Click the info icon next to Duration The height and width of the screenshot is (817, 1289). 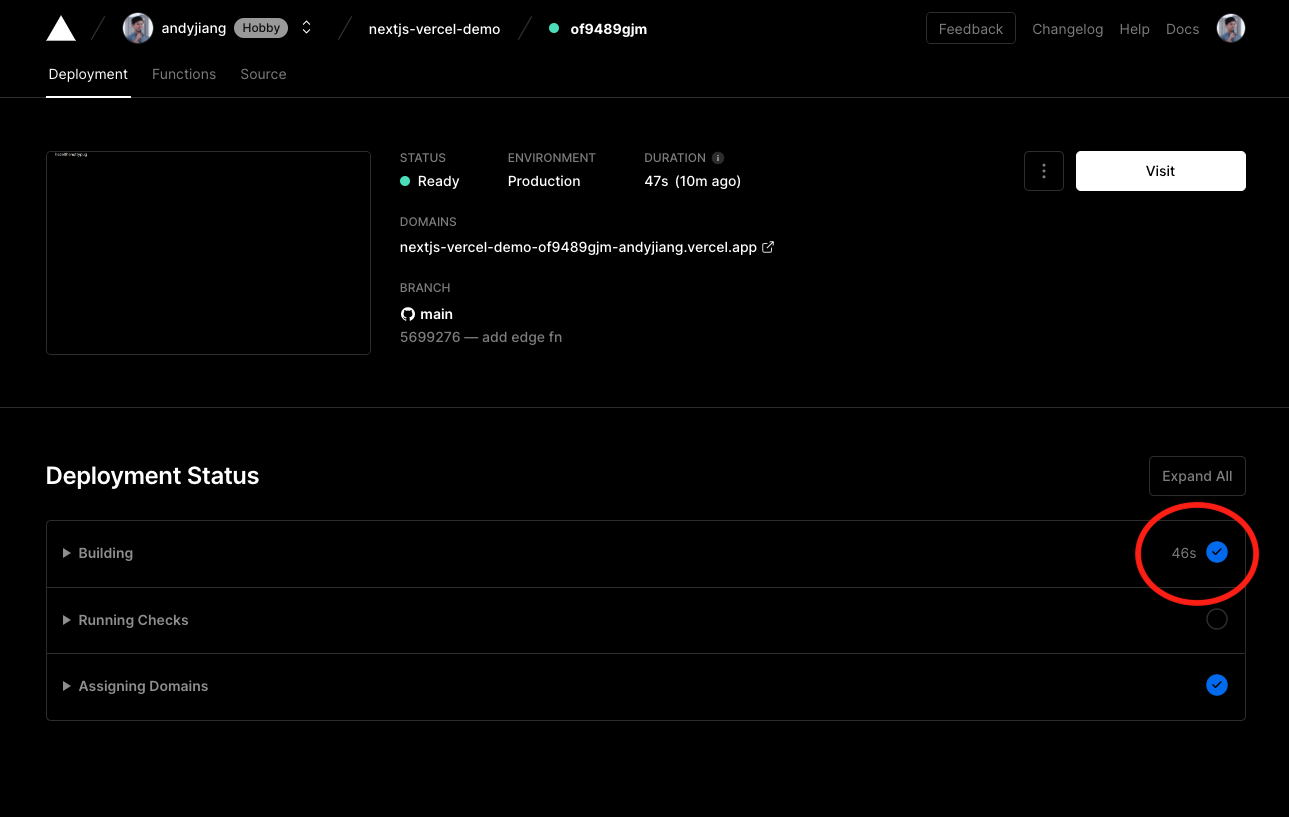click(x=719, y=157)
